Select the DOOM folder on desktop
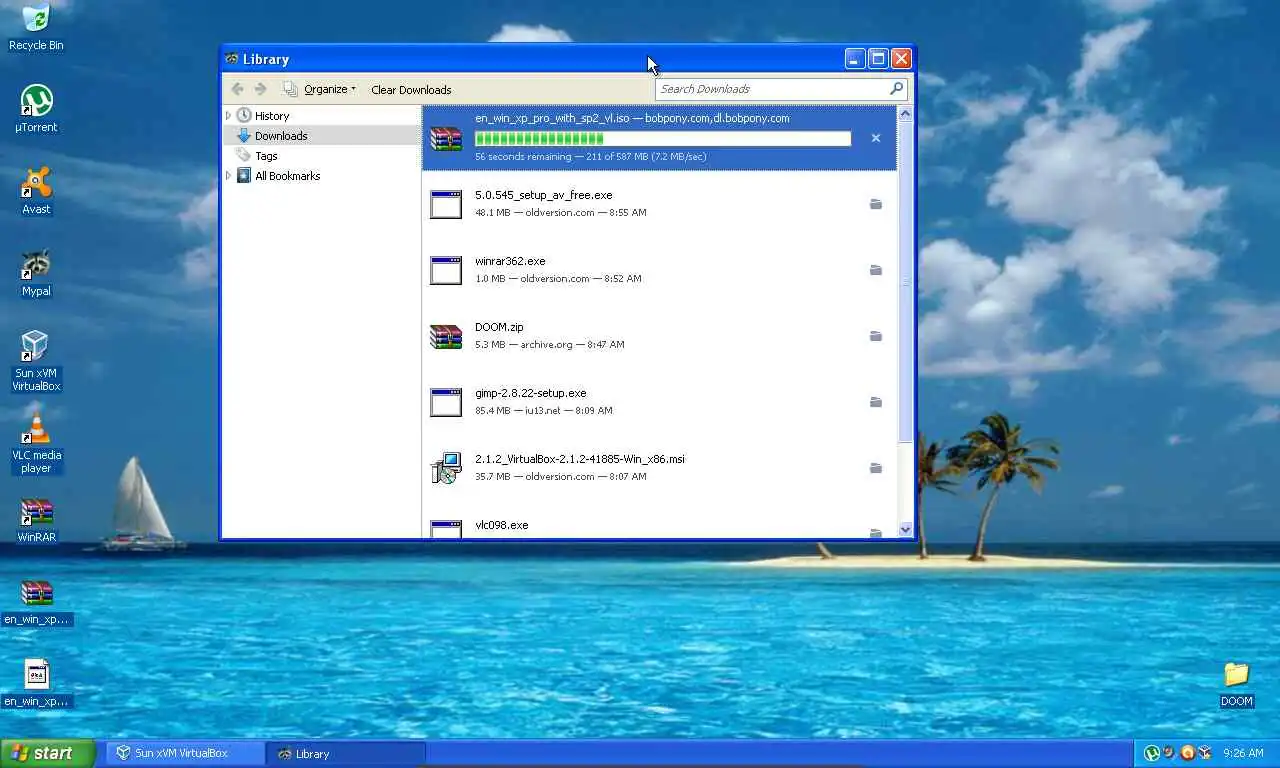The height and width of the screenshot is (768, 1280). 1237,684
